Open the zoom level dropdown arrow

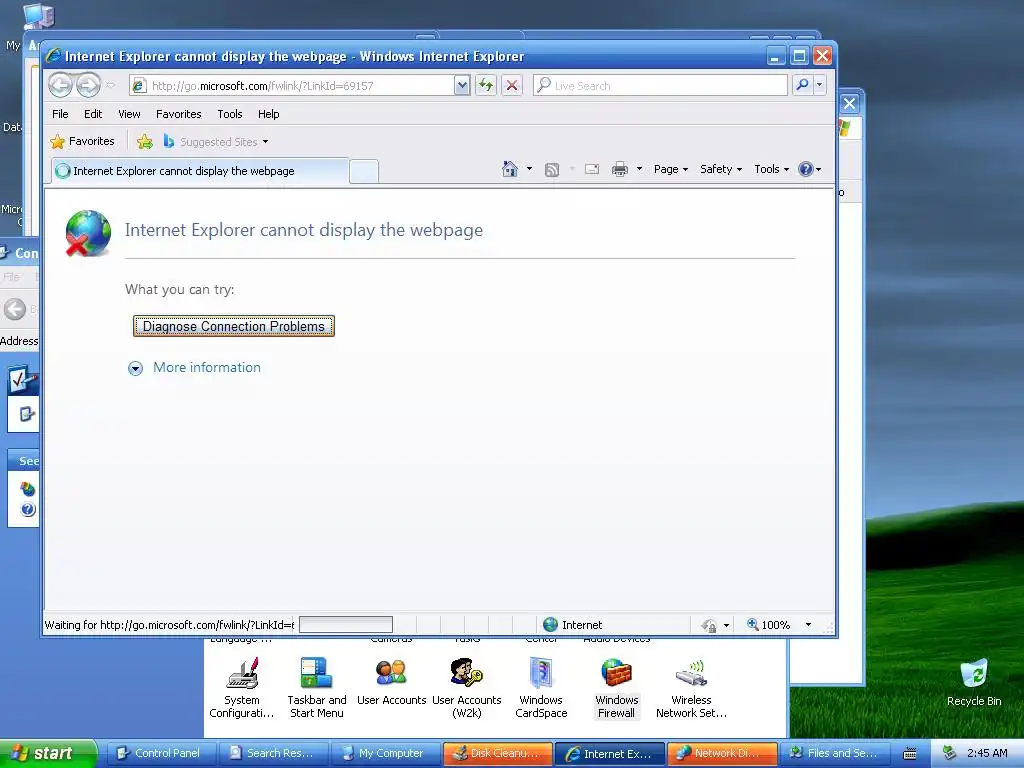808,625
